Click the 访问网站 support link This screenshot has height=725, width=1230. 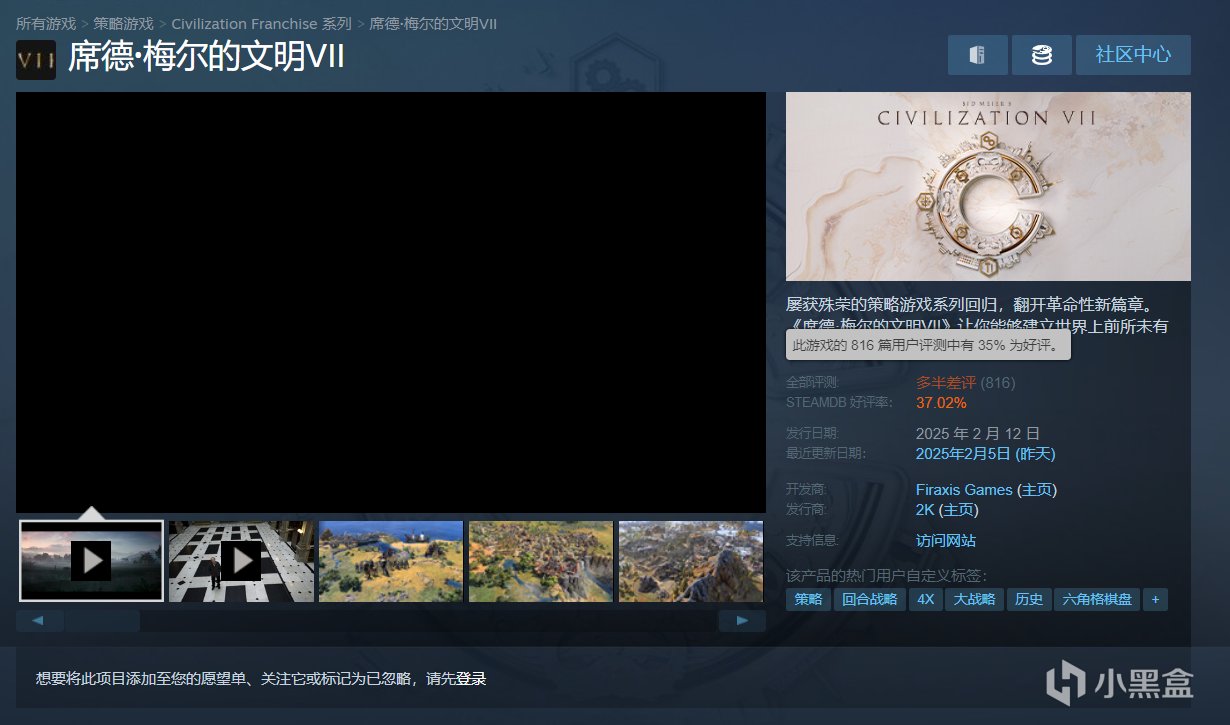pyautogui.click(x=946, y=541)
